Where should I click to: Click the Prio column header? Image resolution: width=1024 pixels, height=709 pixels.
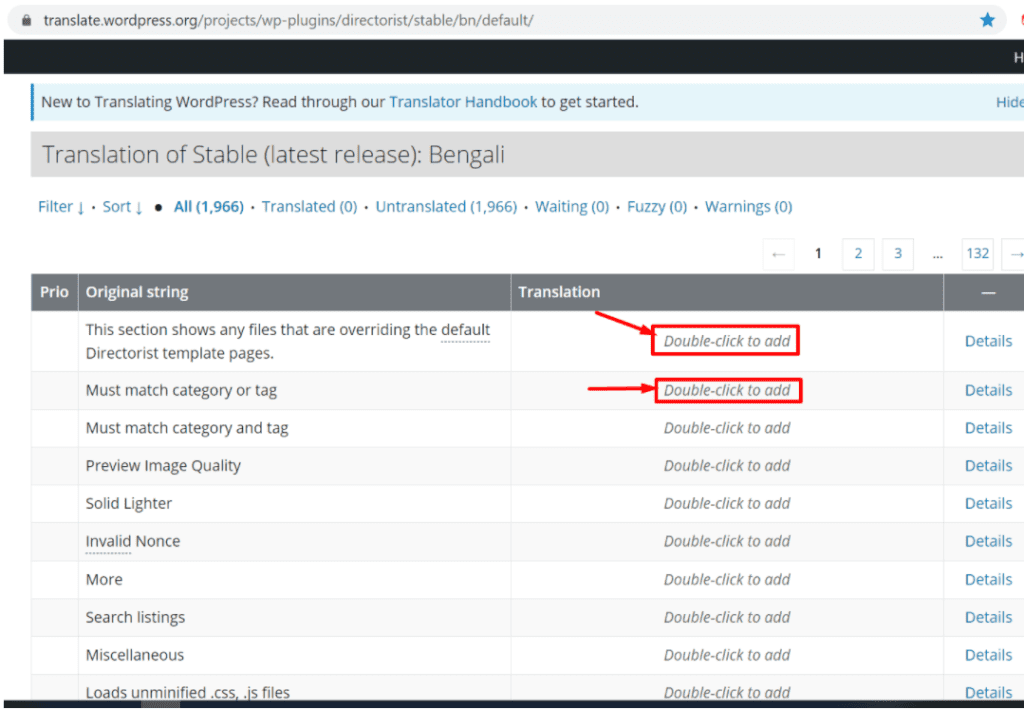click(54, 292)
